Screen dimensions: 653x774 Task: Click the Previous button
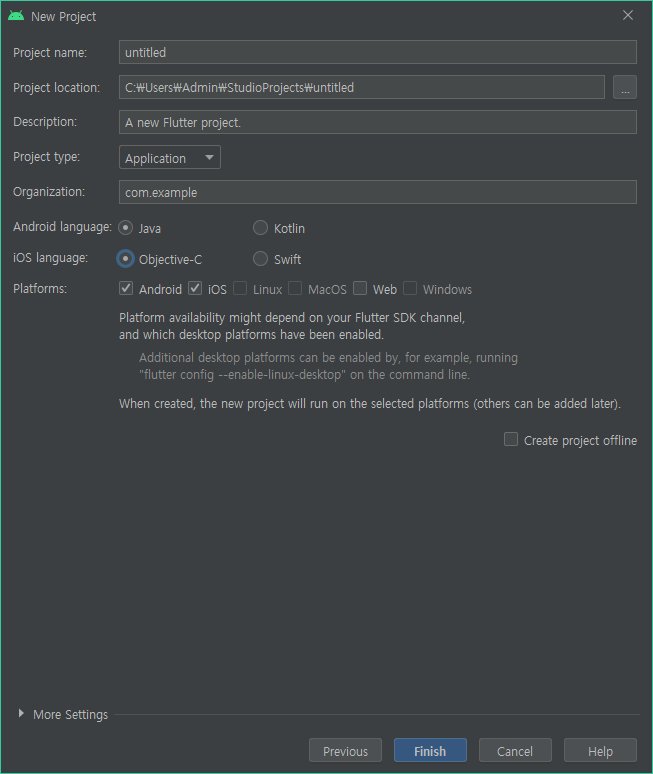pyautogui.click(x=346, y=751)
